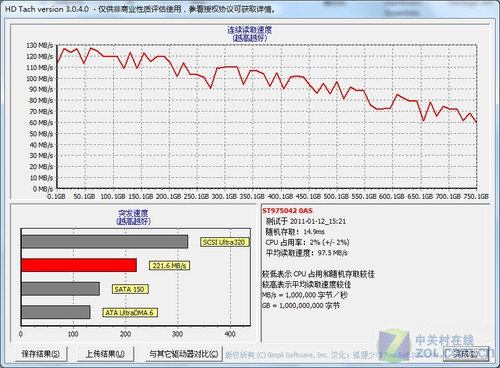Click the 上传结果(U) upload results button
Screen dimensions: 500x368
105,354
